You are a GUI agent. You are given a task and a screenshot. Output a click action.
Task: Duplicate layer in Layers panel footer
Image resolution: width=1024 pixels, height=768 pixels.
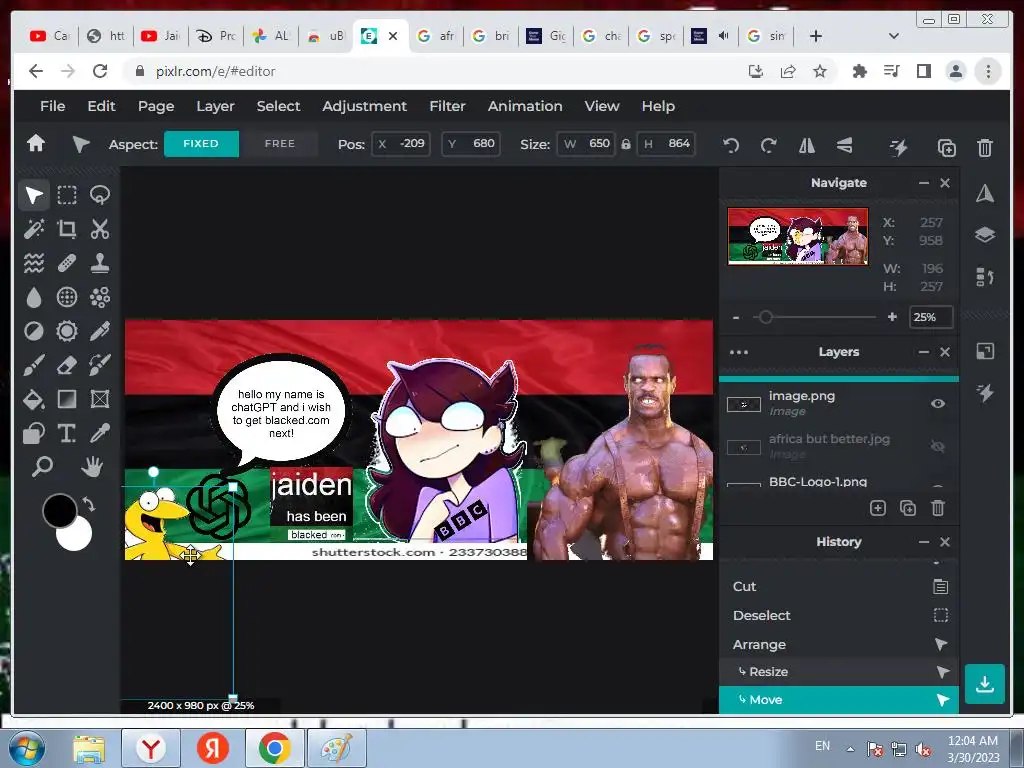coord(908,508)
